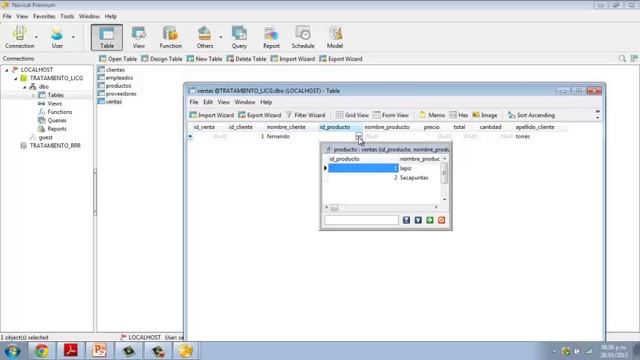Select the empleados table
Screen dimensions: 640x360
[x=115, y=78]
